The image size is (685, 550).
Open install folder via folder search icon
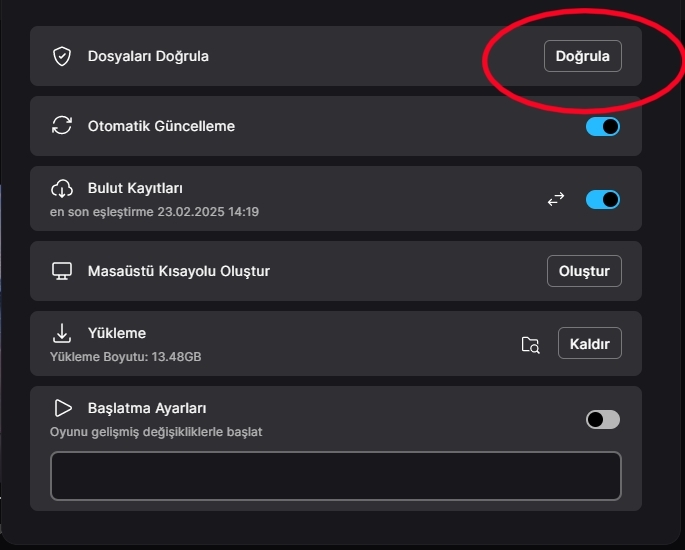[531, 344]
